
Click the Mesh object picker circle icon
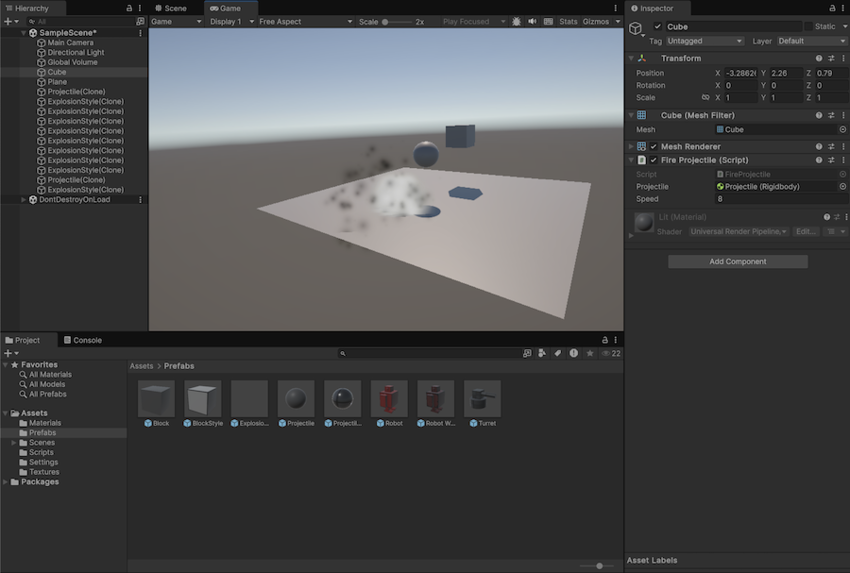coord(842,130)
